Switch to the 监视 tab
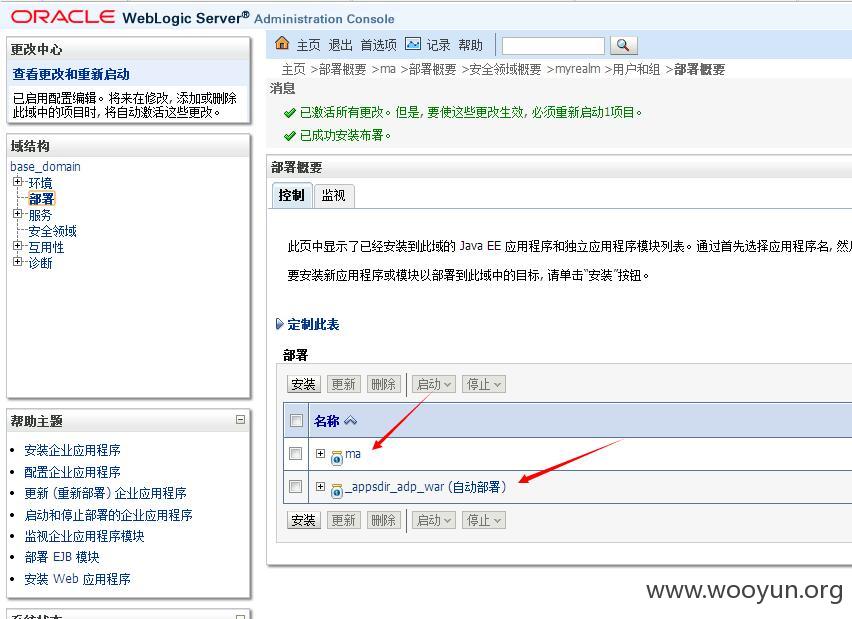Viewport: 852px width, 619px height. pos(334,196)
